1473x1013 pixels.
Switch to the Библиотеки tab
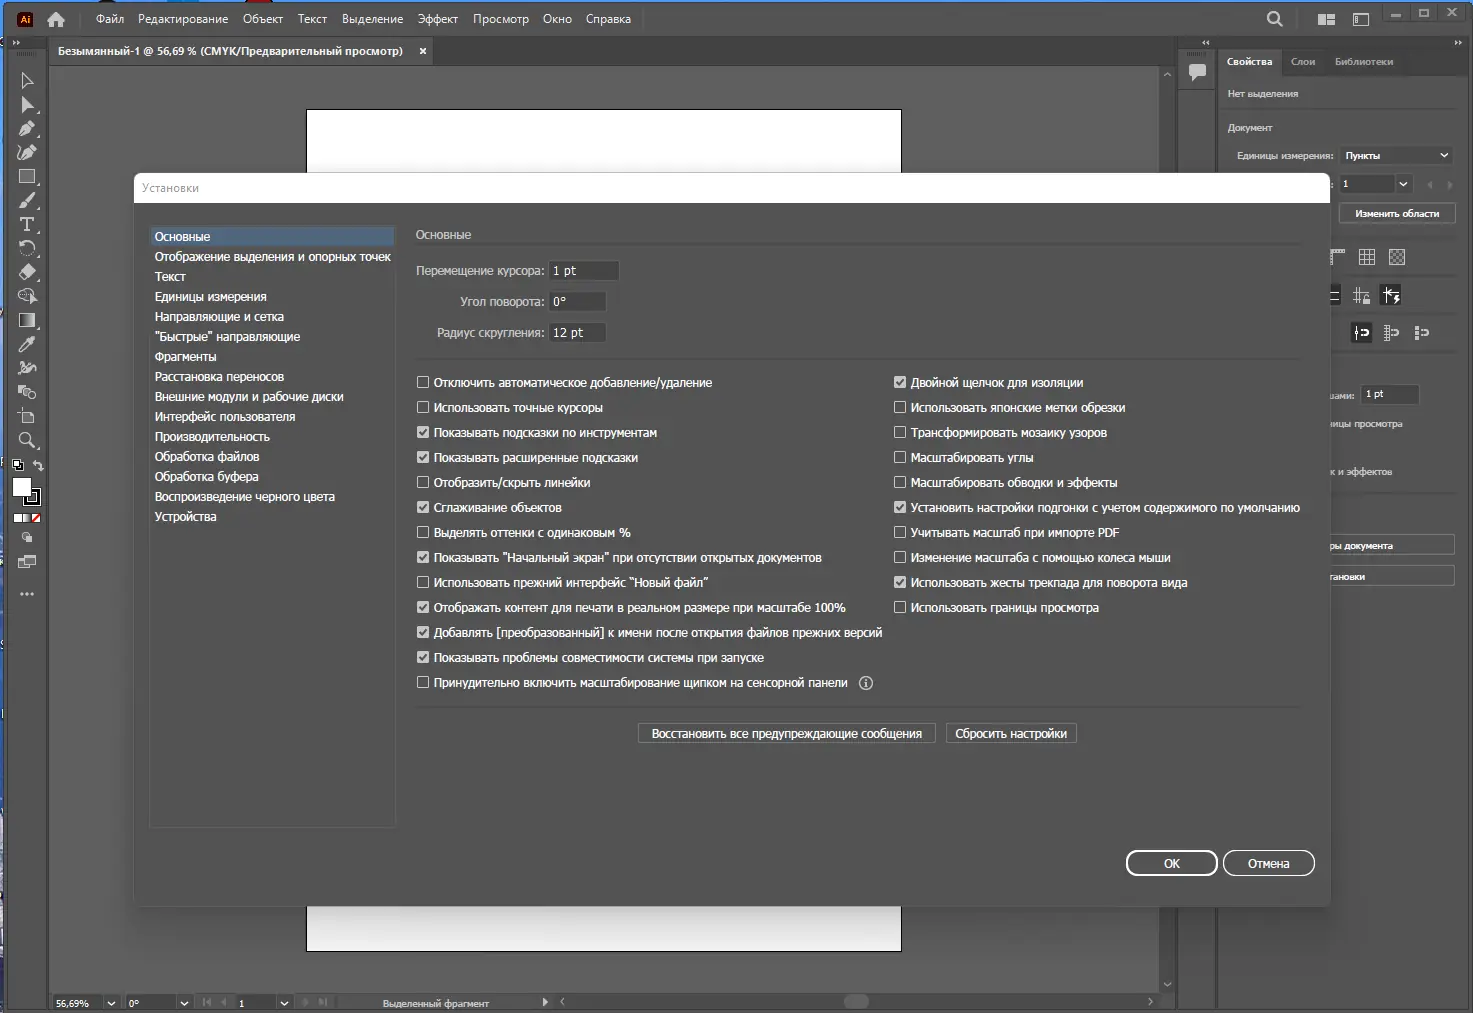[x=1364, y=62]
